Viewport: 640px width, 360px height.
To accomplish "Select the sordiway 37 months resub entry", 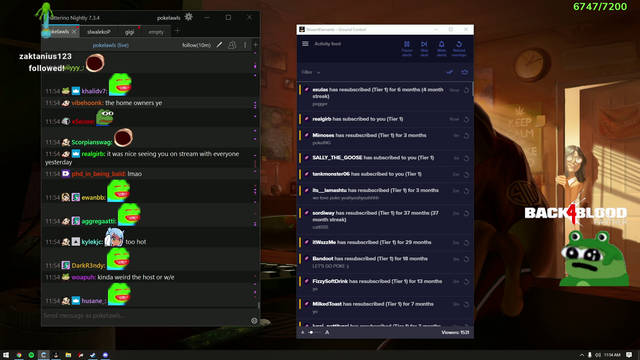I will [x=385, y=220].
